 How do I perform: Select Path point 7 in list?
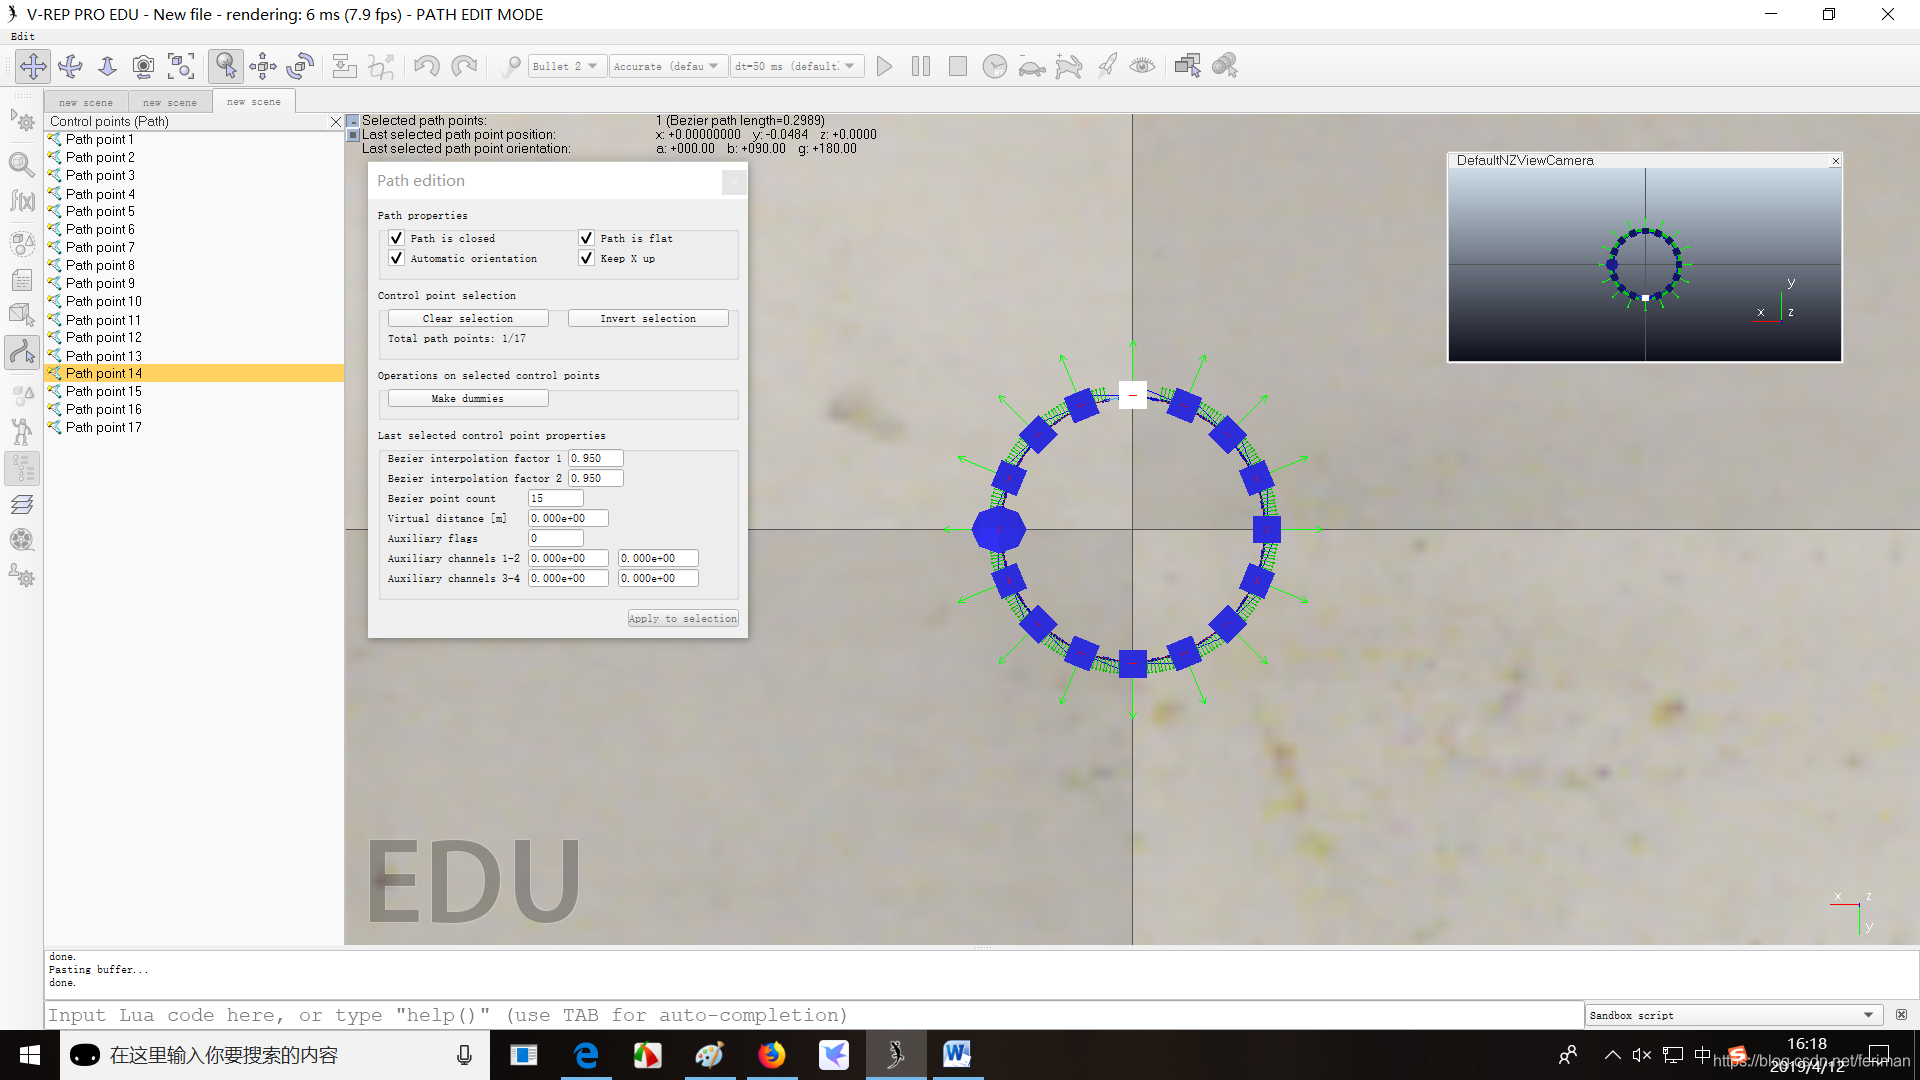coord(100,247)
